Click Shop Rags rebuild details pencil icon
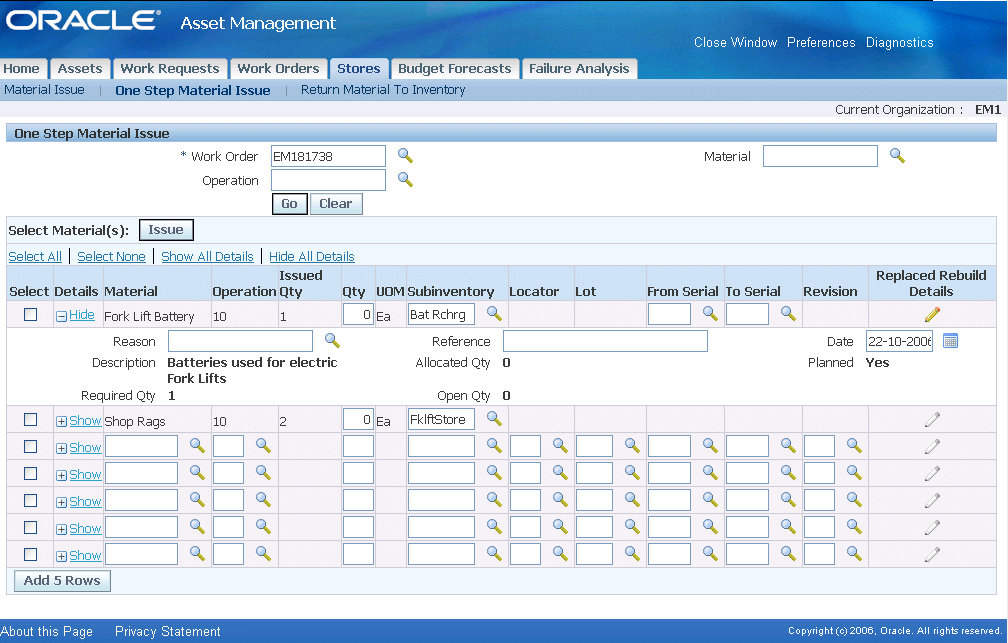The image size is (1008, 643). click(x=932, y=420)
